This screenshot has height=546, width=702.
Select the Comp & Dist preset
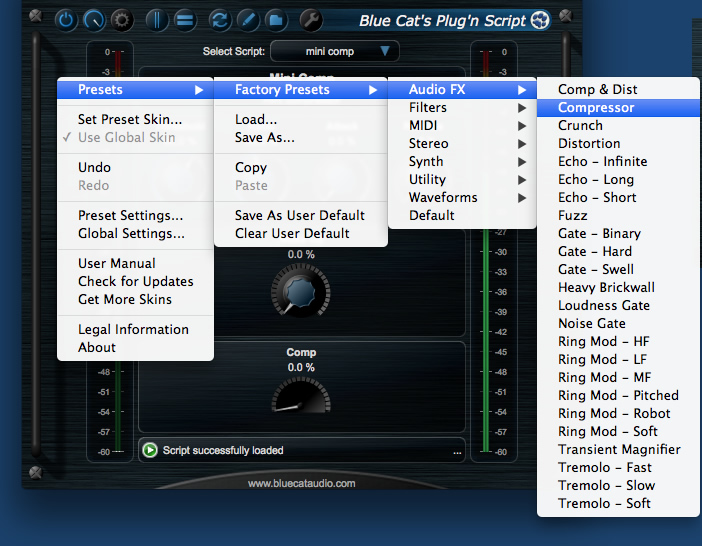tap(618, 90)
